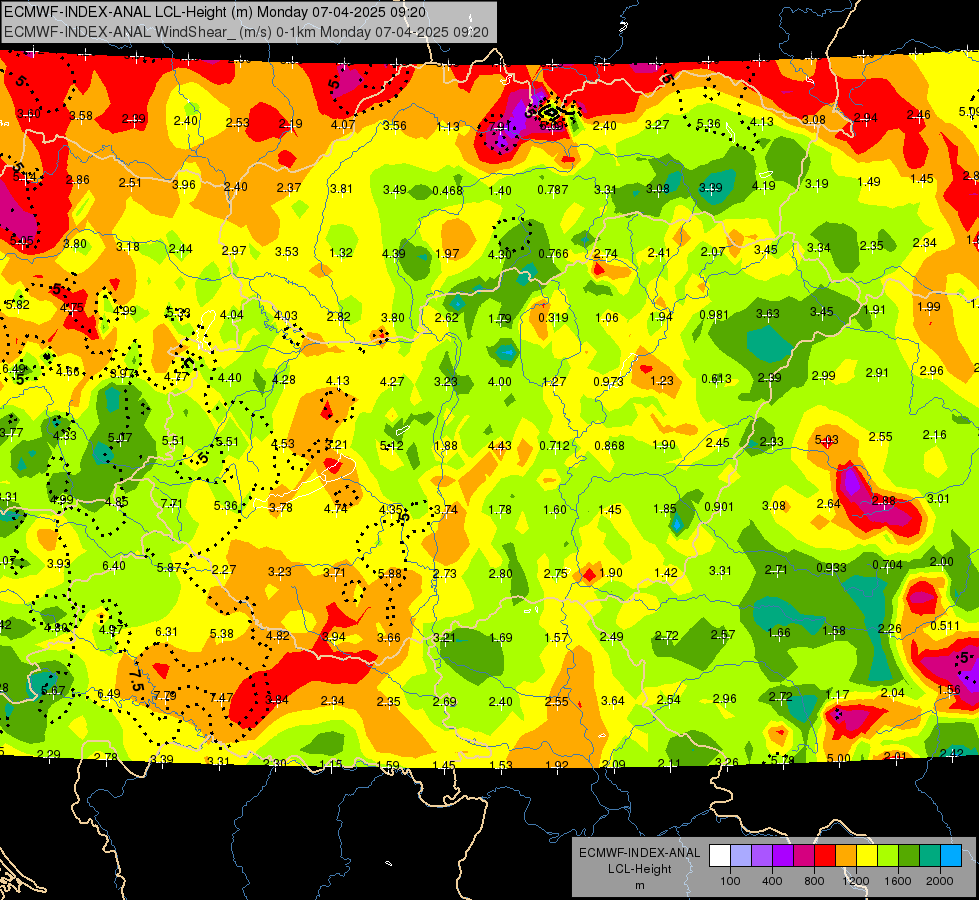Screen dimensions: 979x900
Task: Click the sky blue legend swatch
Action: tap(951, 856)
